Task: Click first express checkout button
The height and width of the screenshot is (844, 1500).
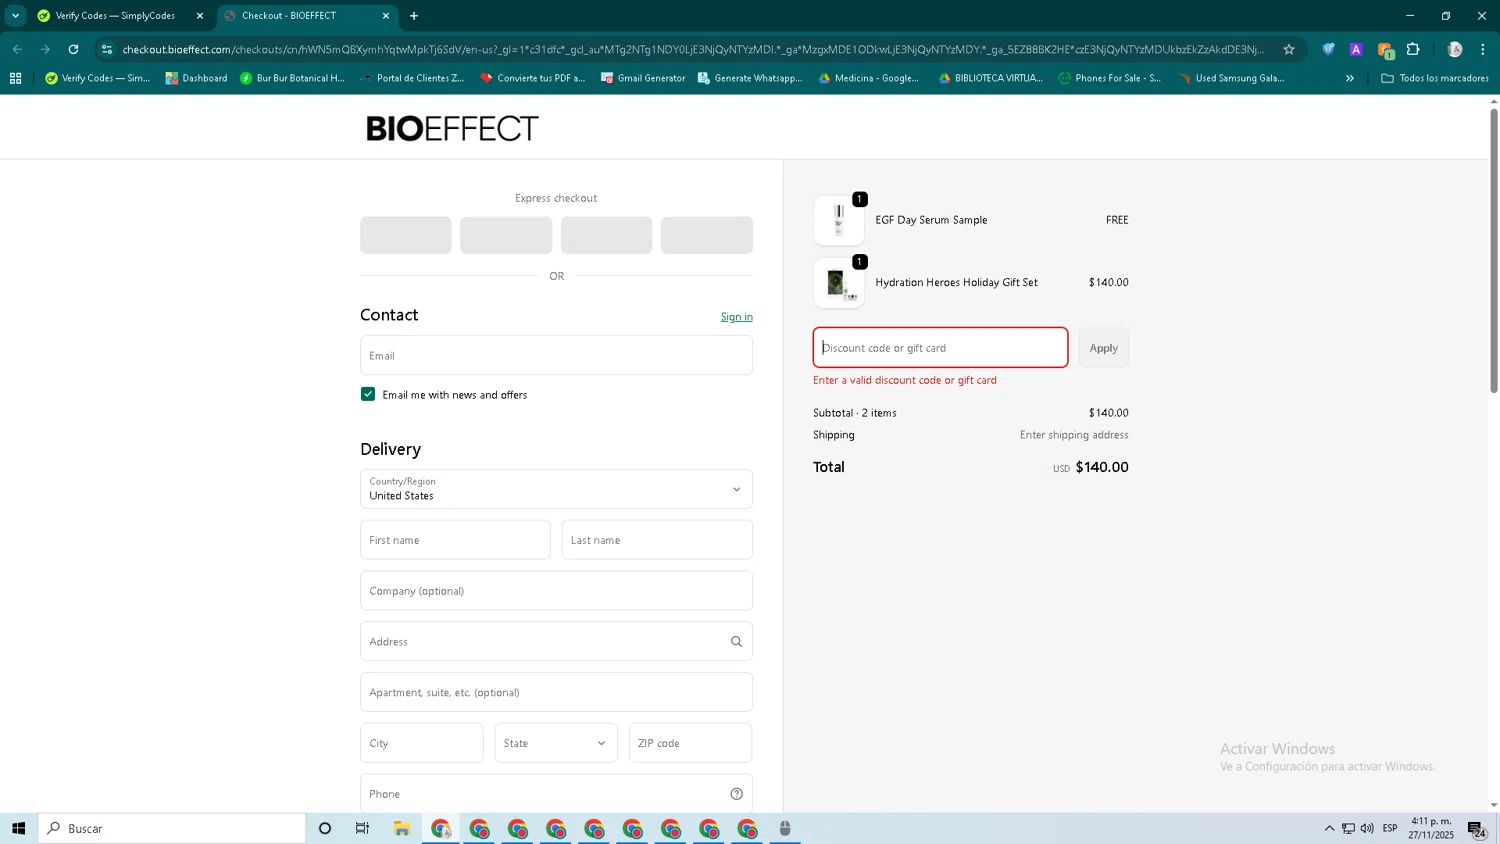Action: tap(406, 235)
